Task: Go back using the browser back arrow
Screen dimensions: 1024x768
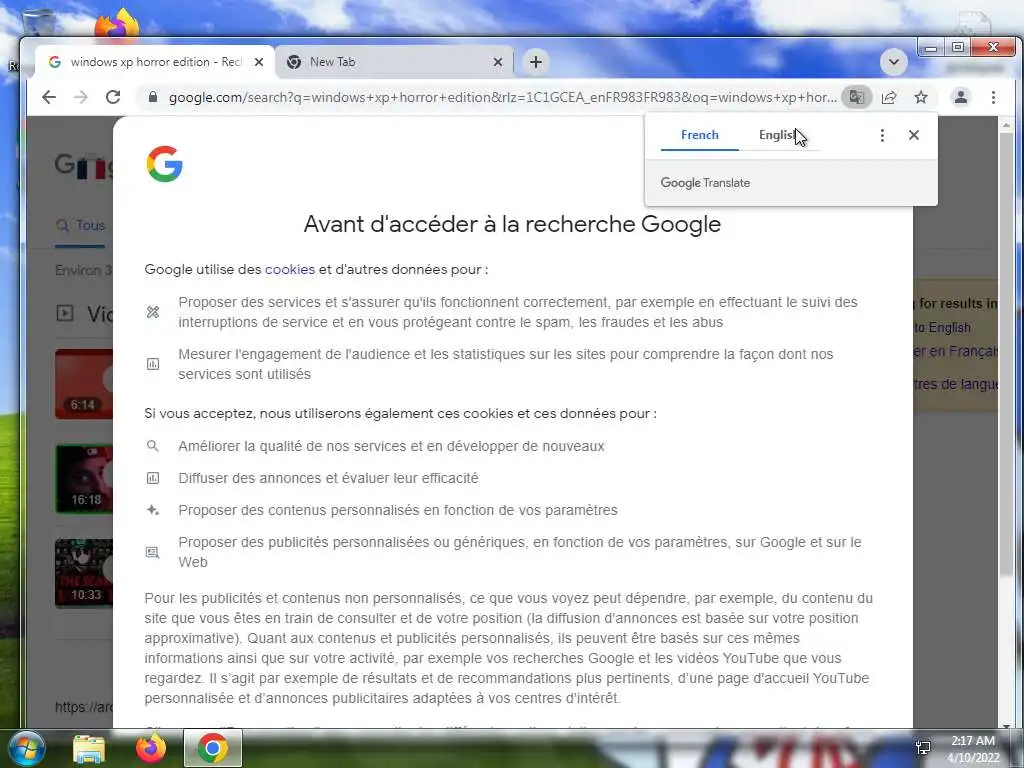Action: pyautogui.click(x=49, y=97)
